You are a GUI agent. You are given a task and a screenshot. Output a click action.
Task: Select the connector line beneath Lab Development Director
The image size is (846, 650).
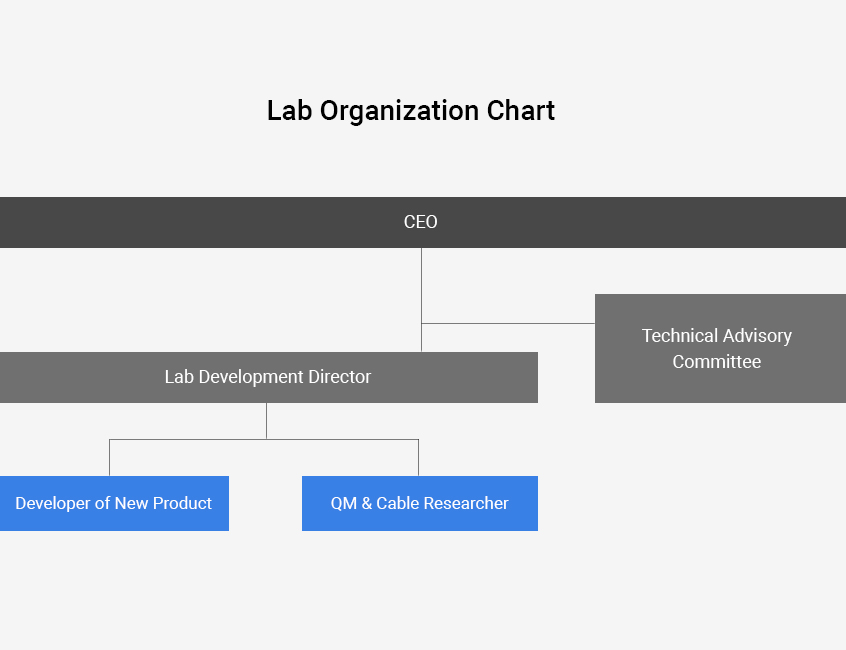click(267, 421)
